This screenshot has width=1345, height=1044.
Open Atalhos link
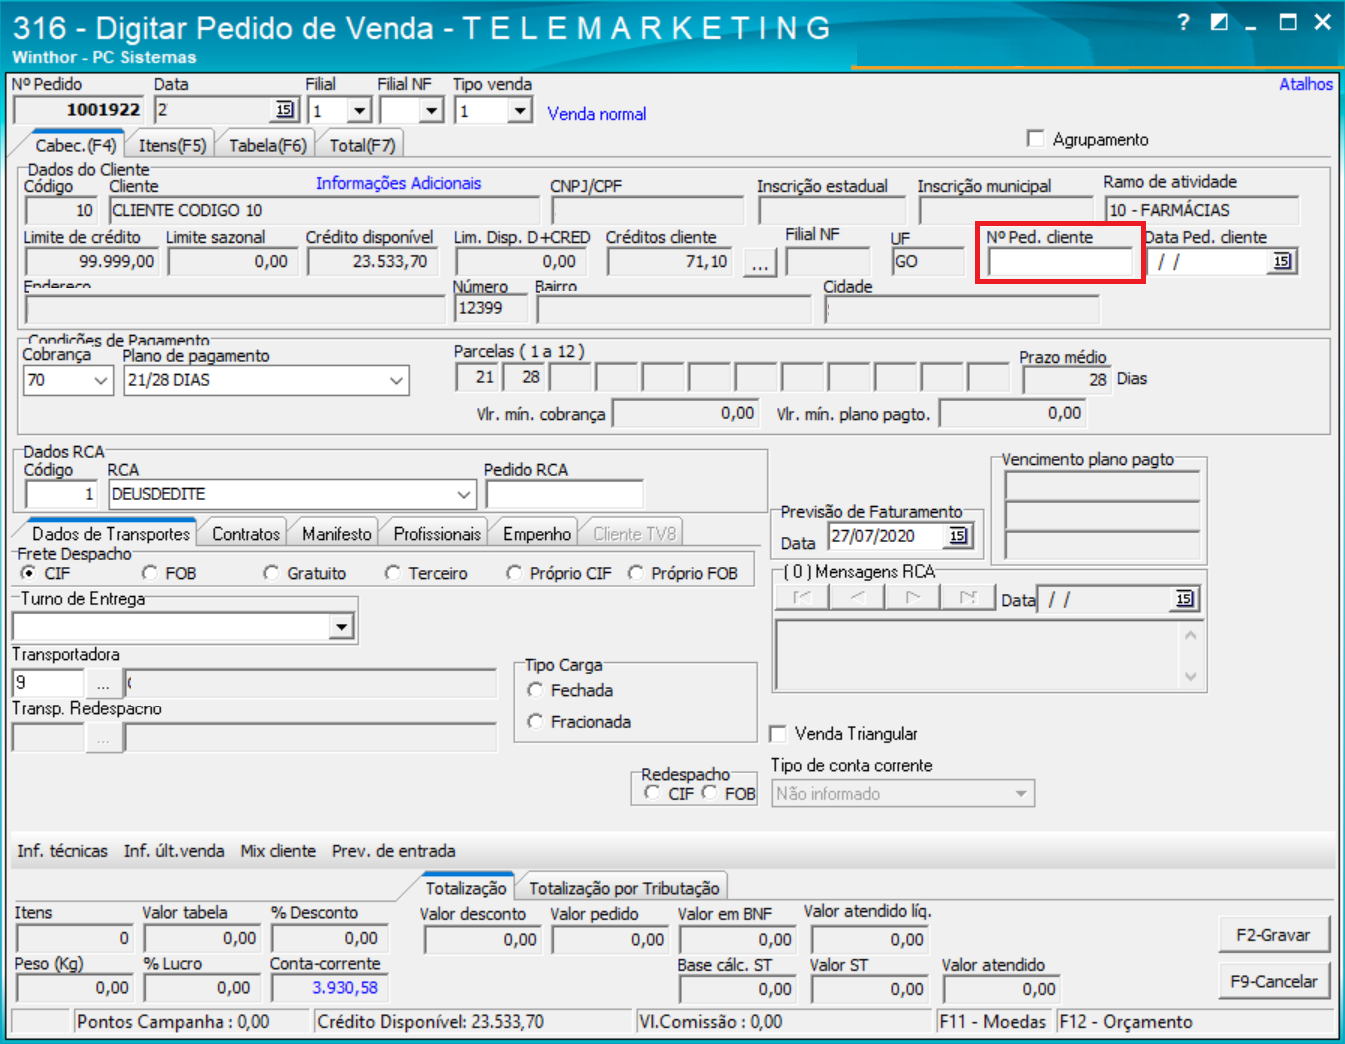[1305, 84]
